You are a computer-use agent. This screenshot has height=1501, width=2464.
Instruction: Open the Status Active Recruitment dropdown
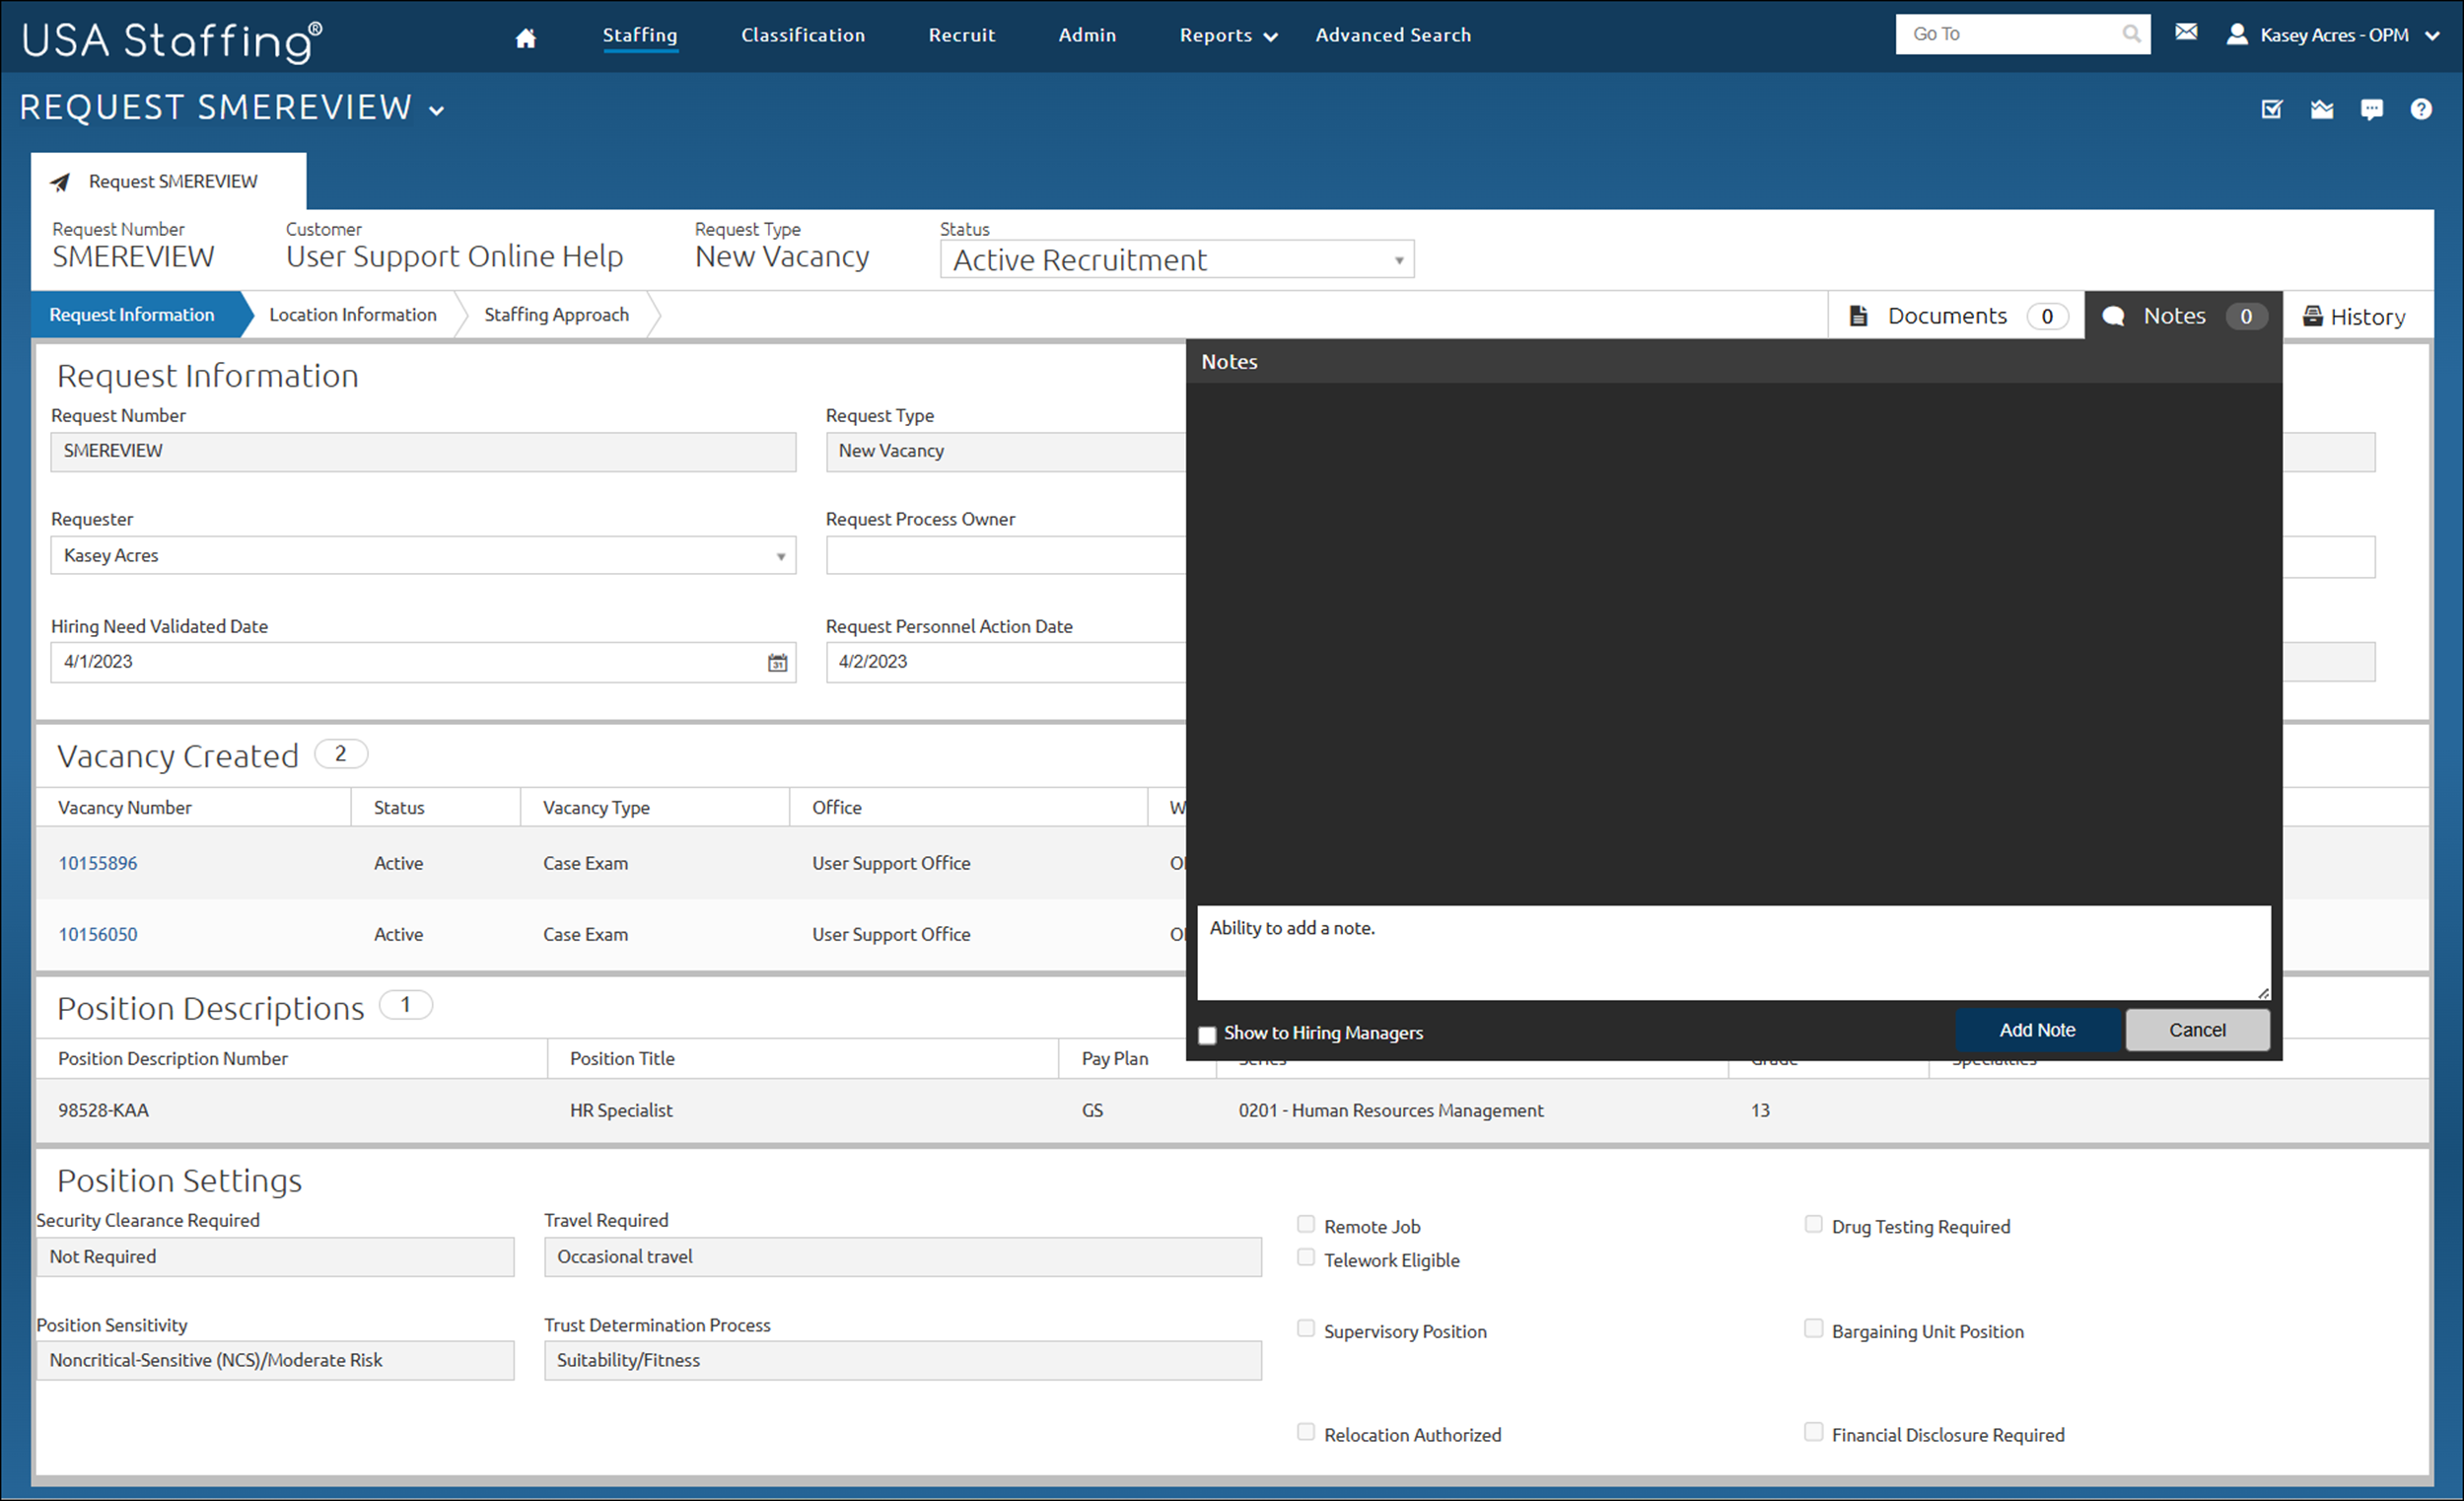click(x=1177, y=260)
